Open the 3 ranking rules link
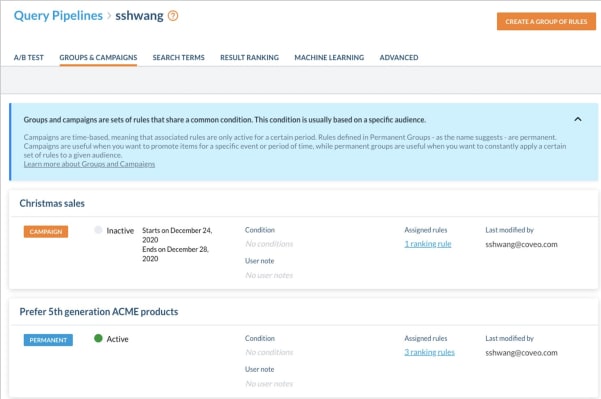601x399 pixels. click(429, 352)
